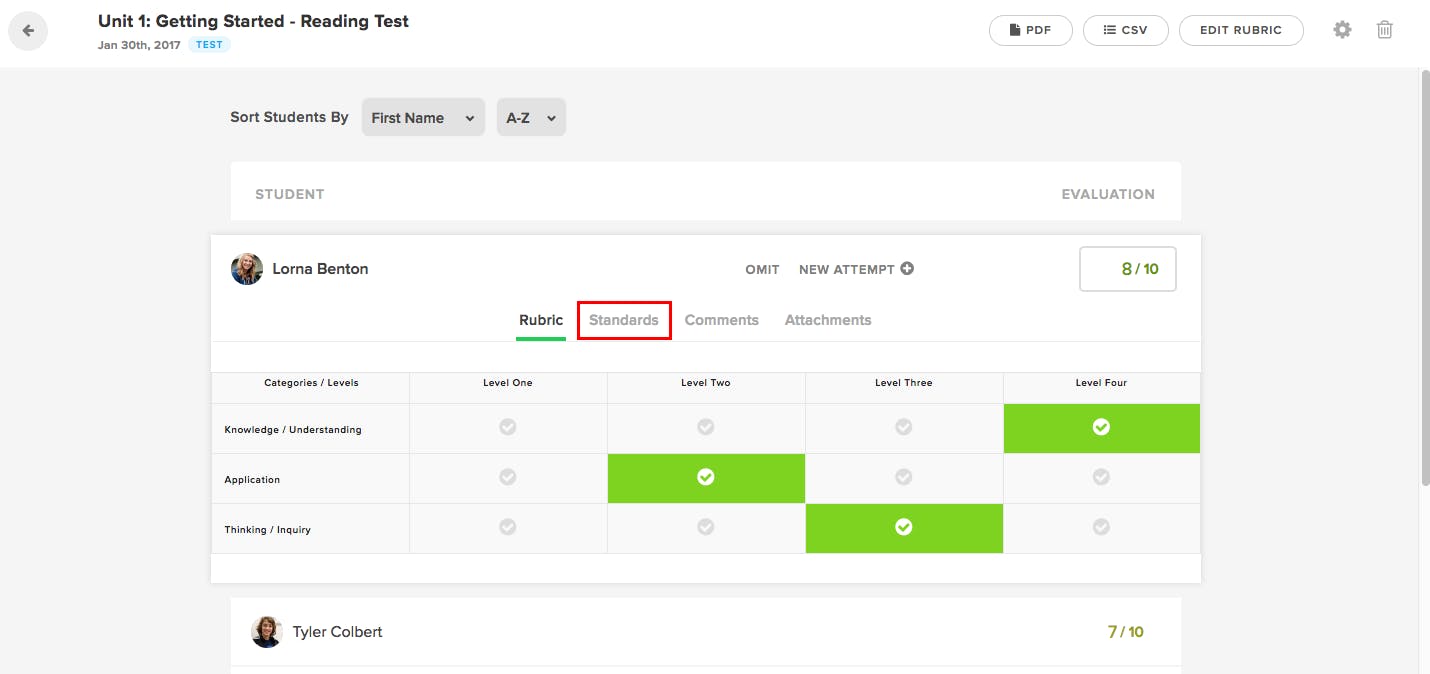Export the results as CSV
The height and width of the screenshot is (674, 1430).
1126,30
